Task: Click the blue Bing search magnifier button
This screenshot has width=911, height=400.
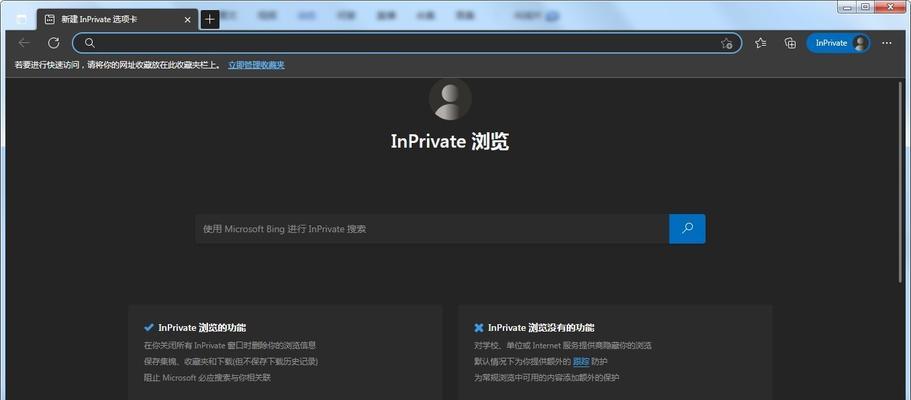Action: pos(687,229)
